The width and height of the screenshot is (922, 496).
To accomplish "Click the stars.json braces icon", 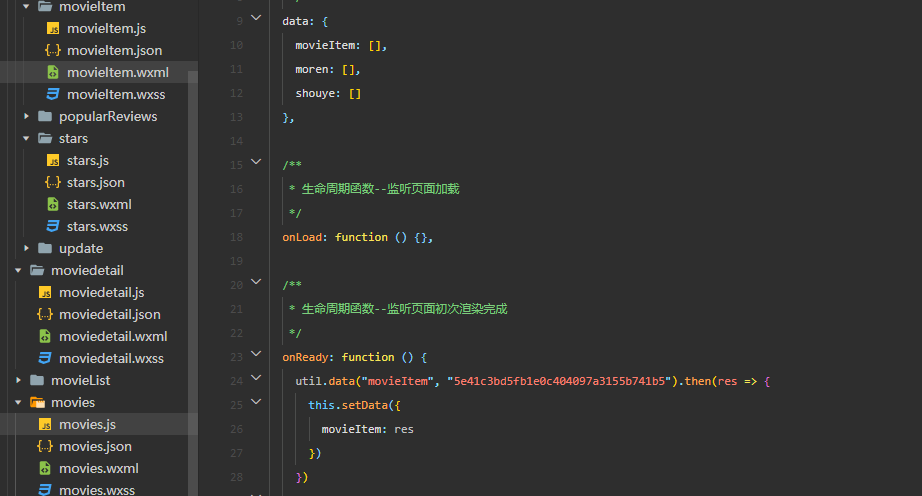I will tap(53, 182).
